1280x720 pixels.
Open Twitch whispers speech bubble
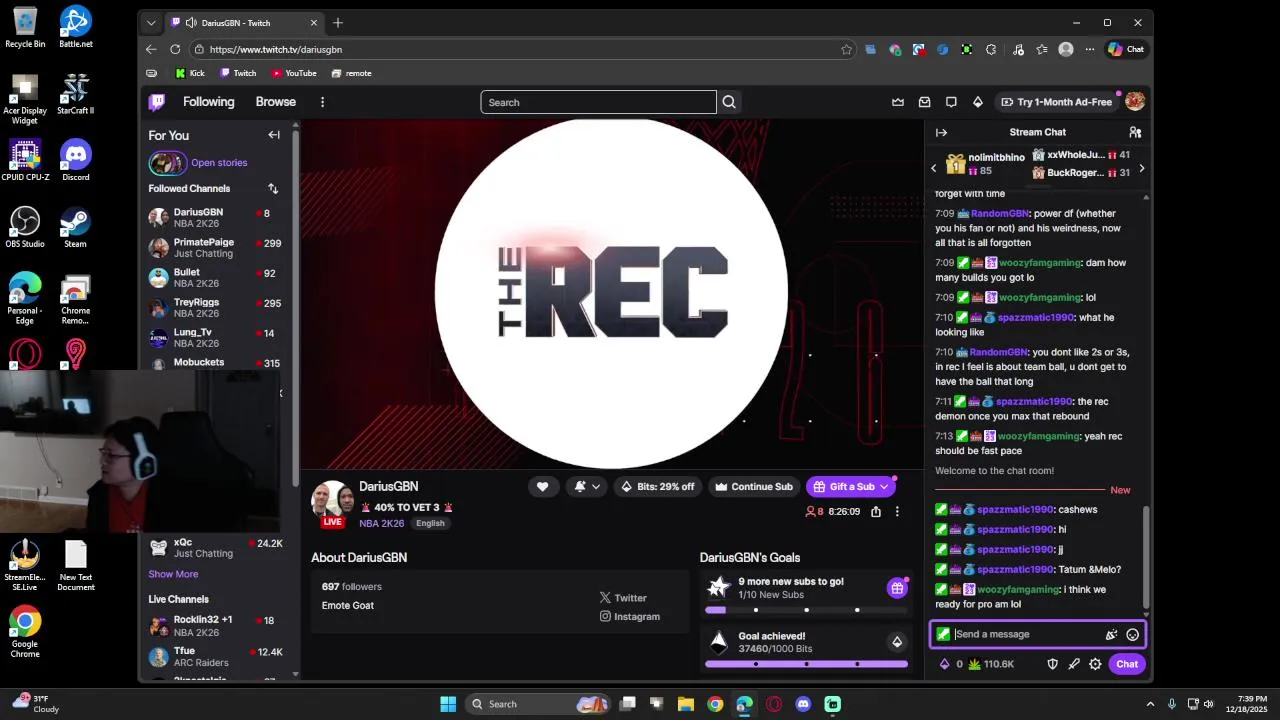pos(951,102)
